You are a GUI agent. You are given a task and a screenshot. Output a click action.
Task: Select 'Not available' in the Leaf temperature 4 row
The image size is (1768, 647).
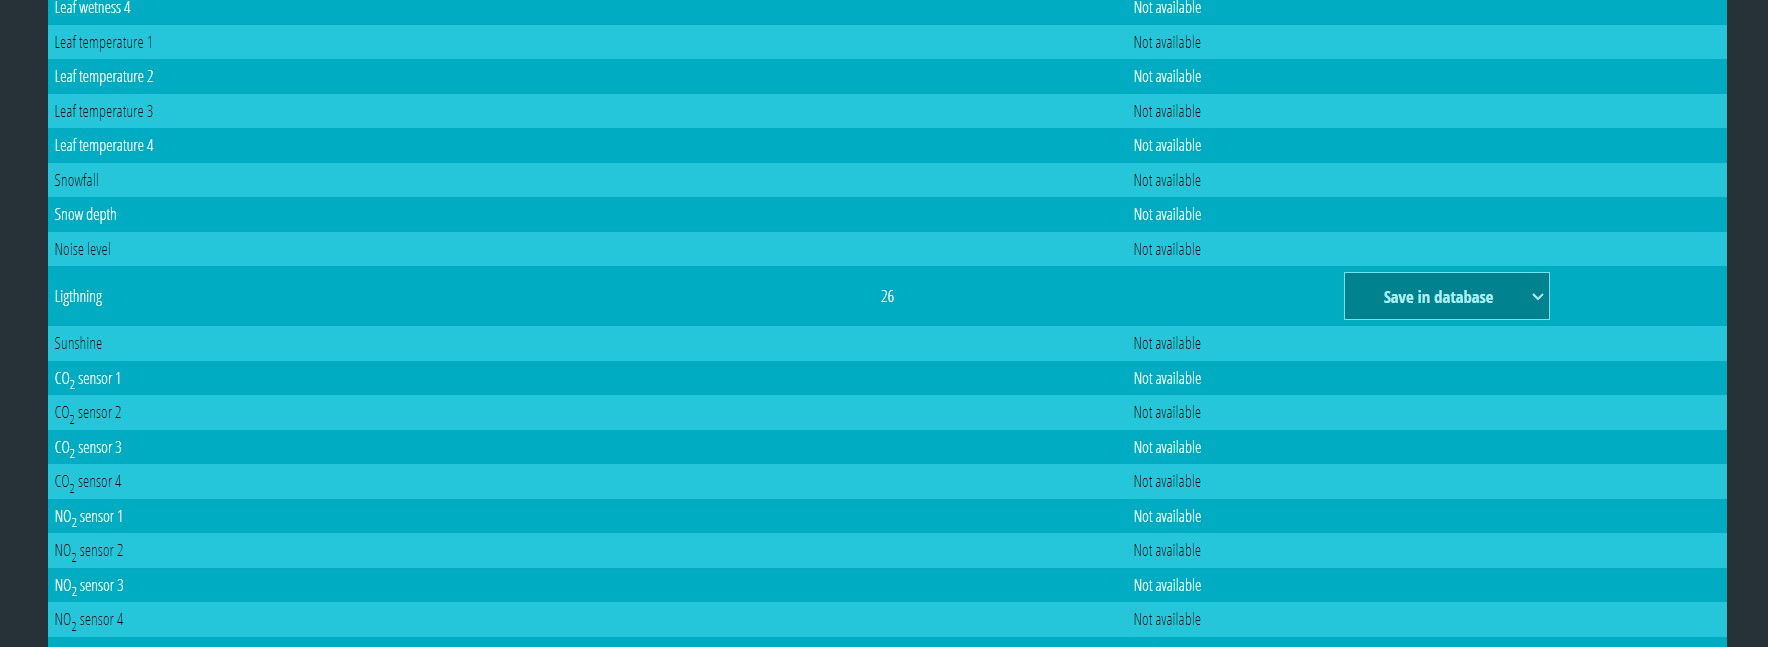(x=1167, y=145)
